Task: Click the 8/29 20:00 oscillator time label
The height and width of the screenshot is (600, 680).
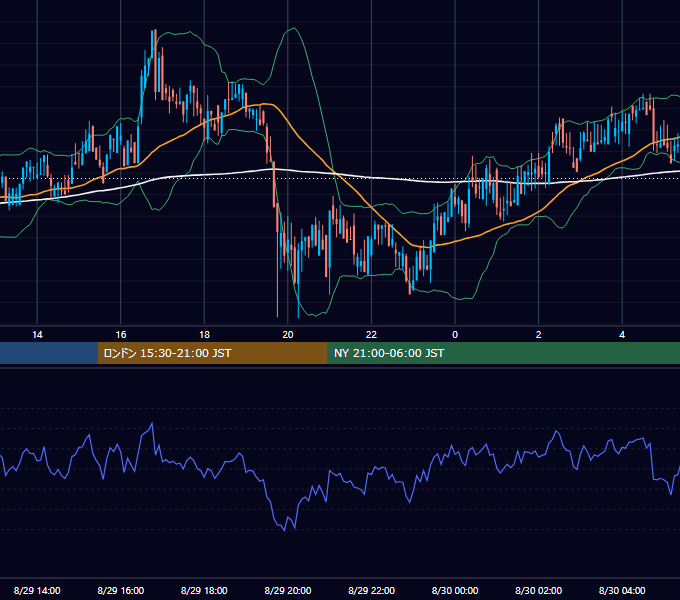Action: [x=288, y=590]
